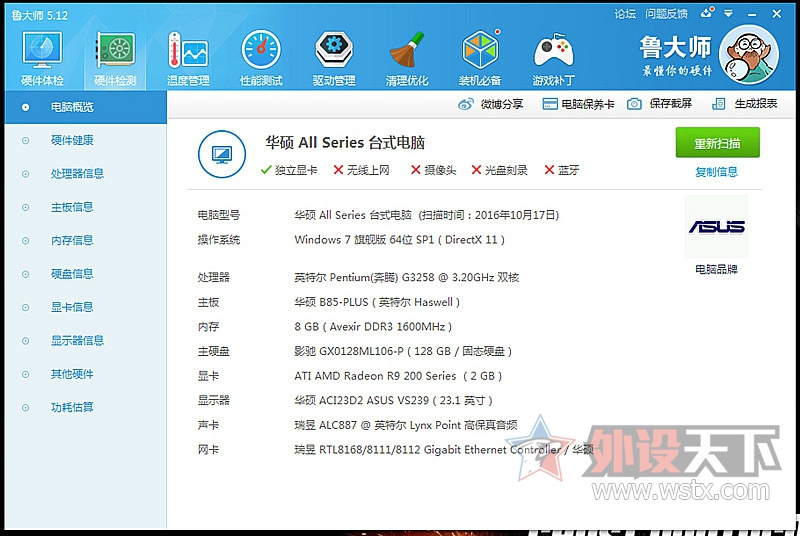The height and width of the screenshot is (536, 800).
Task: Click the 8 GB Avexir DDR3 memory value
Action: 373,326
